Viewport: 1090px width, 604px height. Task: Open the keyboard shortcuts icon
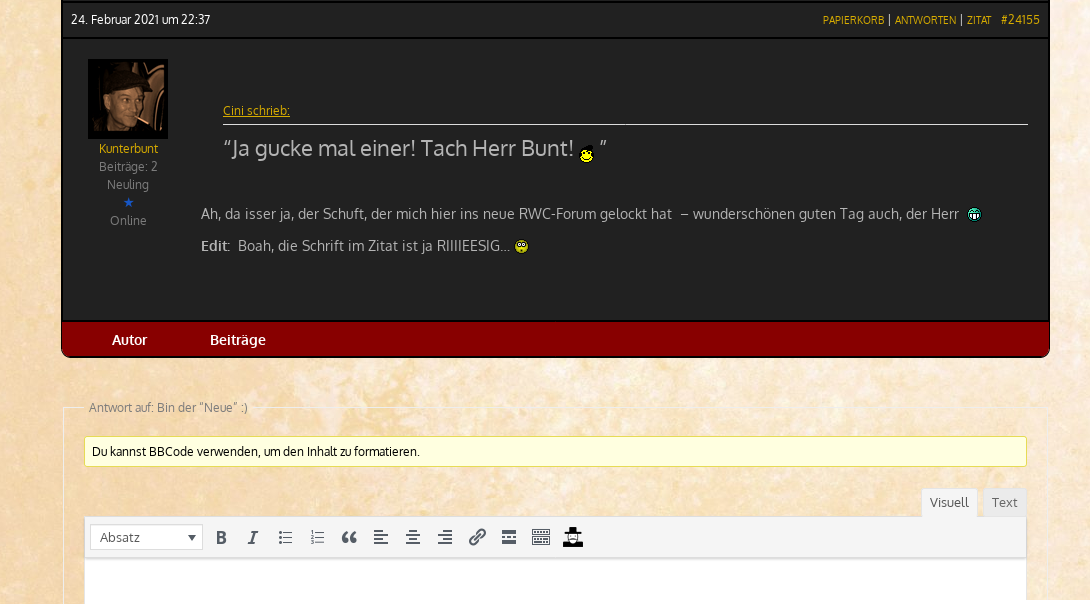coord(541,537)
